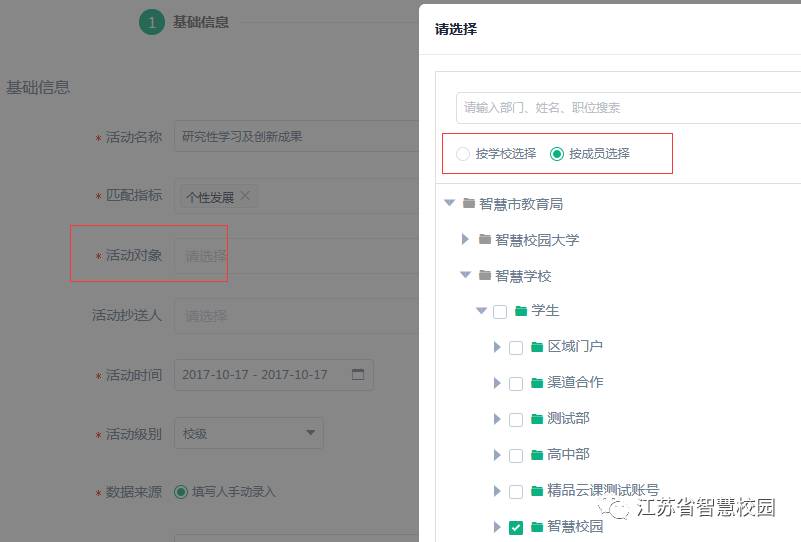Expand the 智慧校园大学 tree node
The height and width of the screenshot is (542, 801).
tap(465, 239)
